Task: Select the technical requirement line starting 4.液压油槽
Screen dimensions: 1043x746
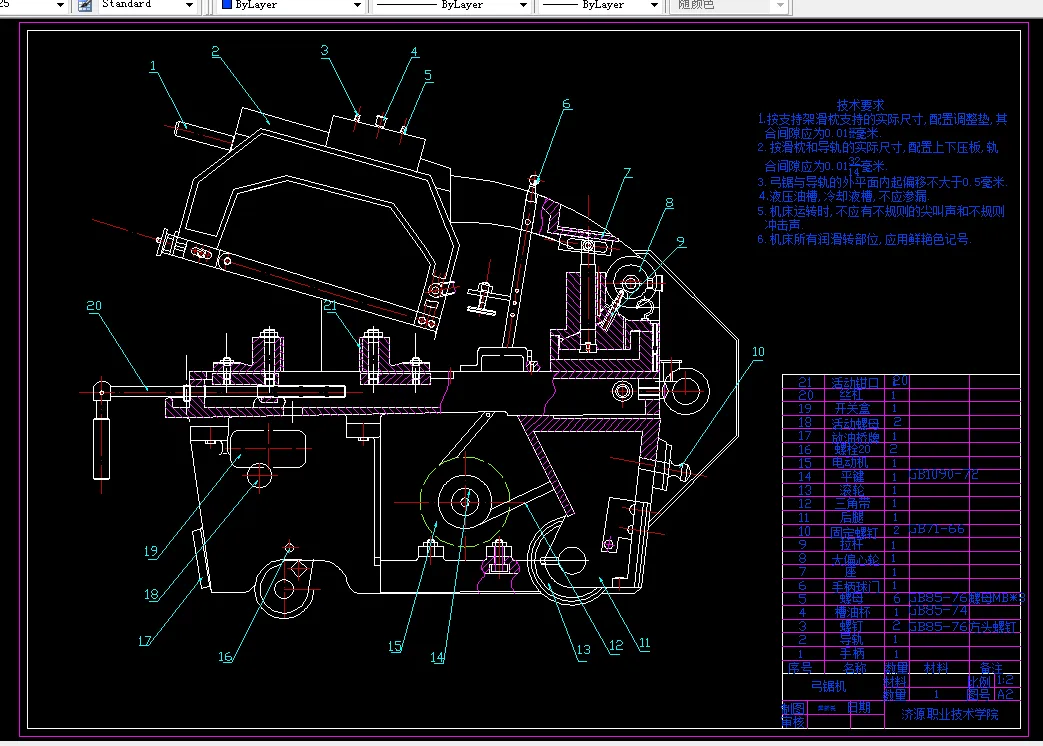Action: (x=843, y=196)
